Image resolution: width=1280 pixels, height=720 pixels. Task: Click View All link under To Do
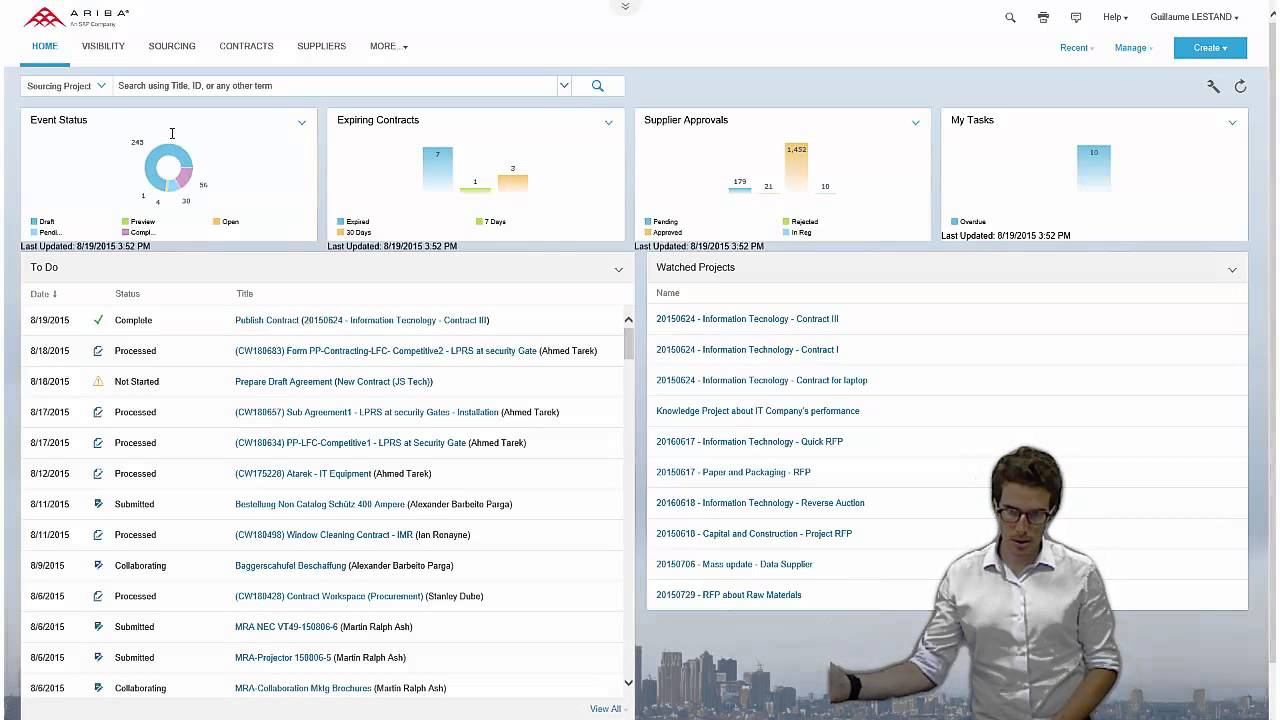605,709
